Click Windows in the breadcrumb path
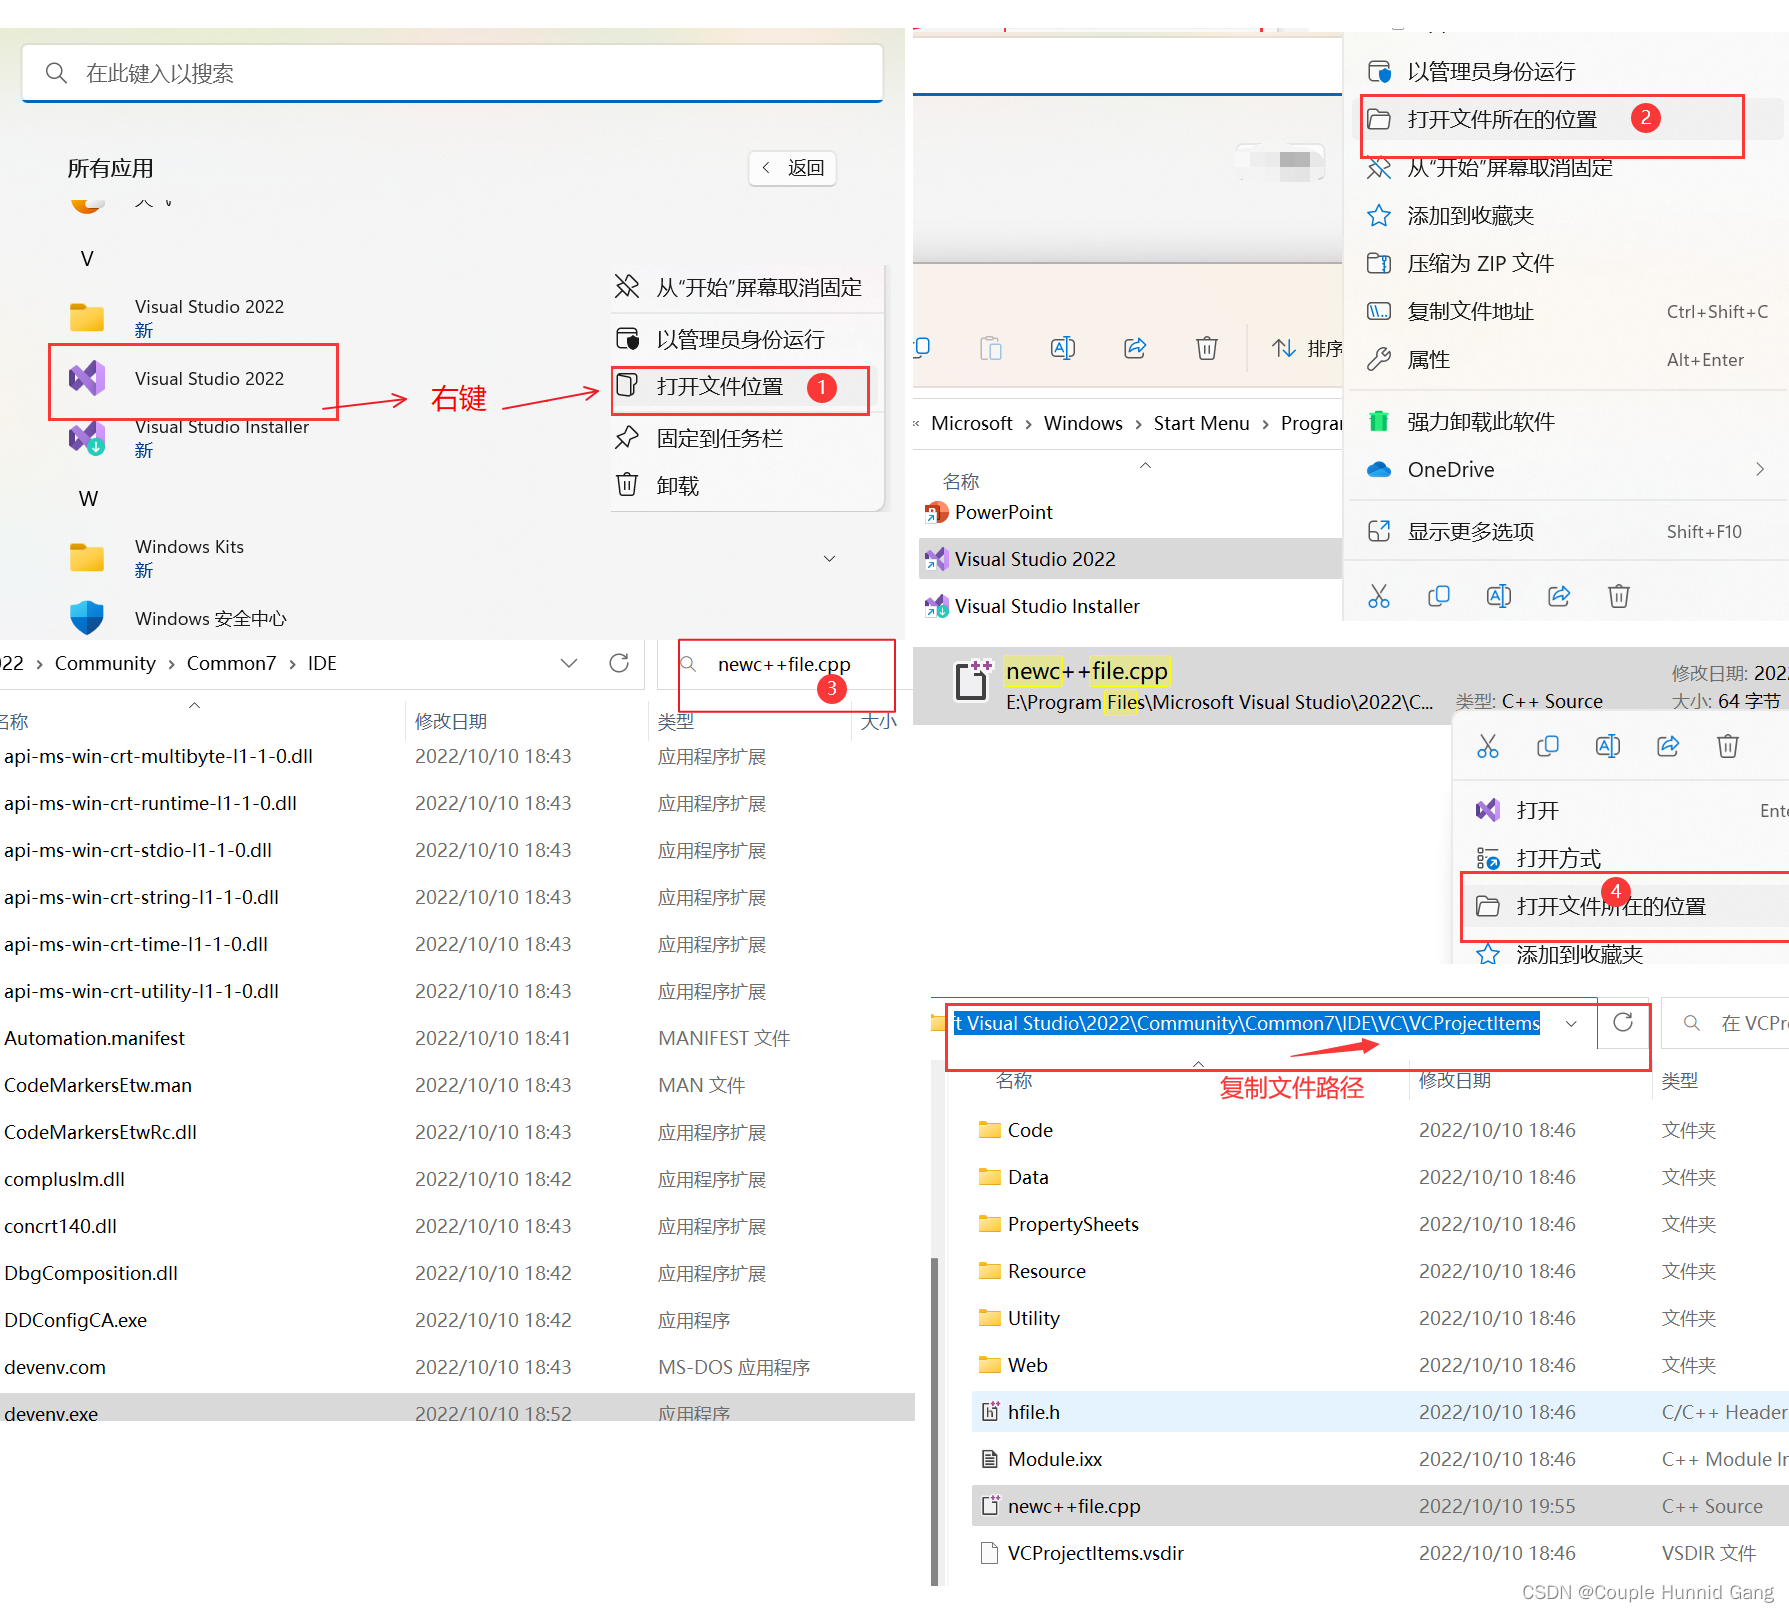1789x1612 pixels. pos(1083,424)
